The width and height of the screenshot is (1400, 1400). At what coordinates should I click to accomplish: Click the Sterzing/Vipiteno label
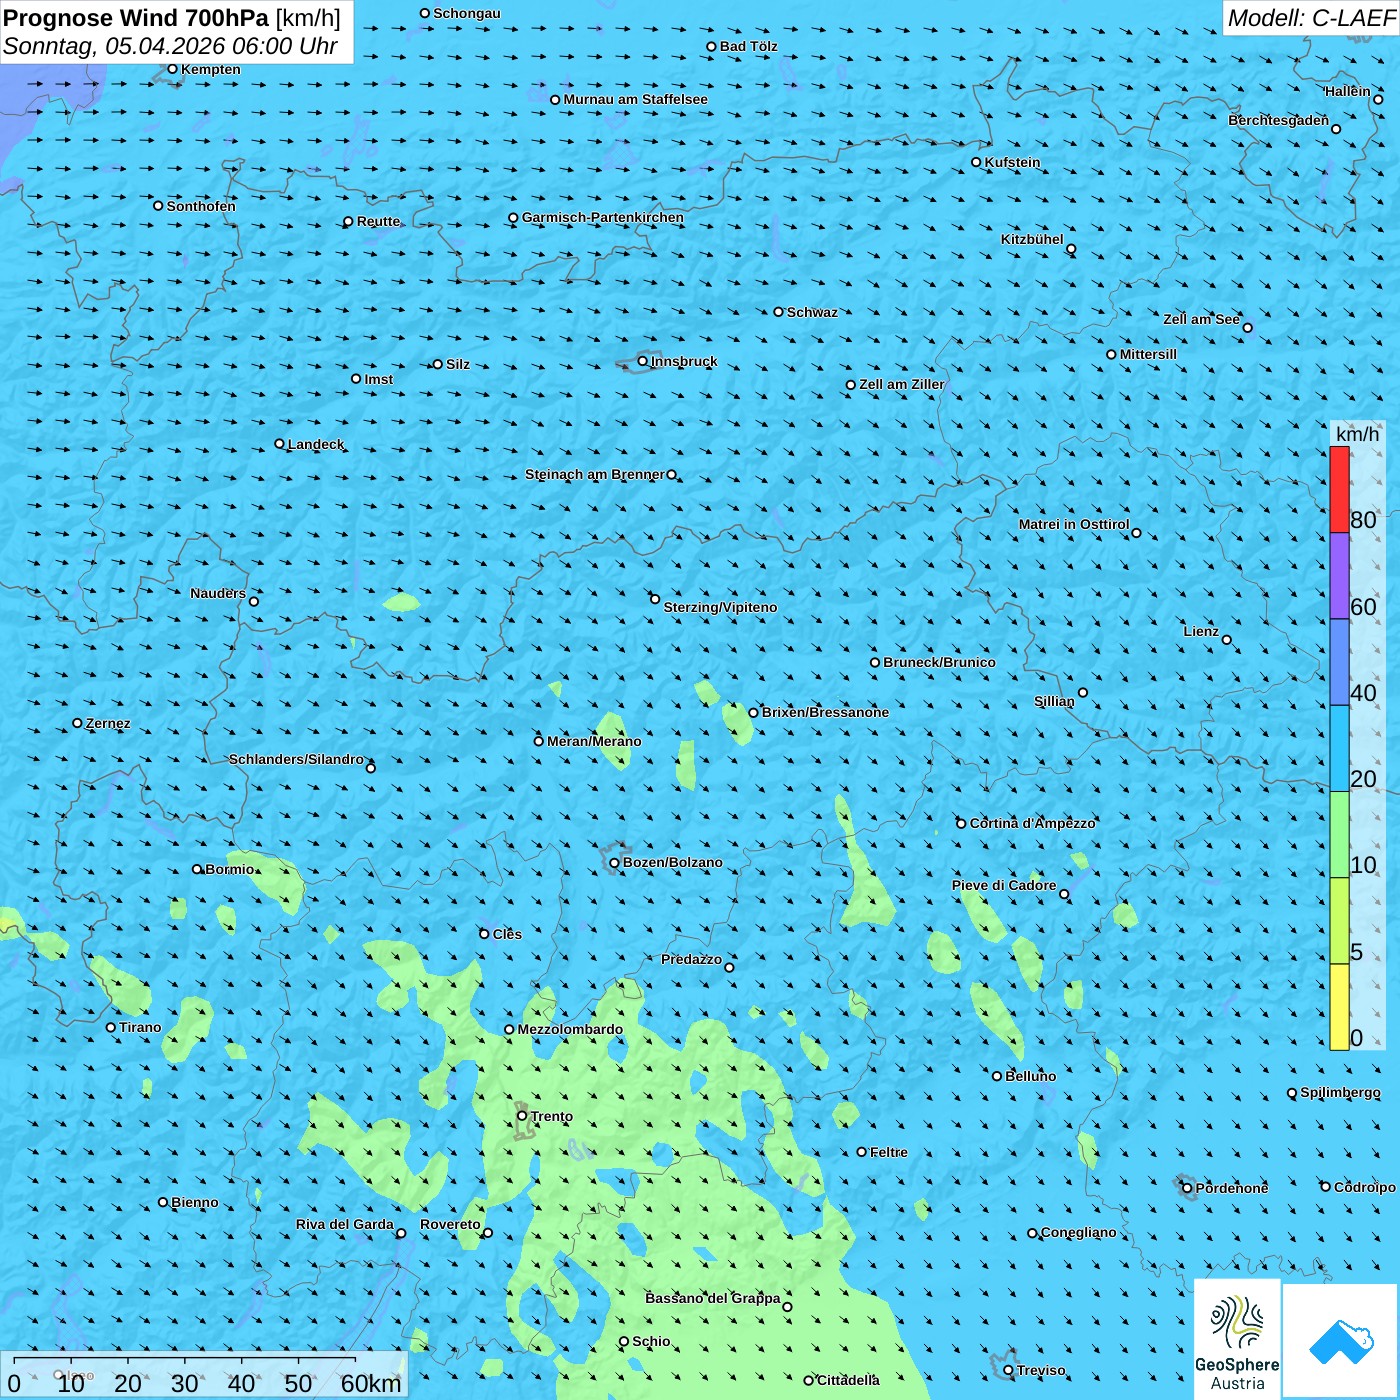pyautogui.click(x=720, y=607)
